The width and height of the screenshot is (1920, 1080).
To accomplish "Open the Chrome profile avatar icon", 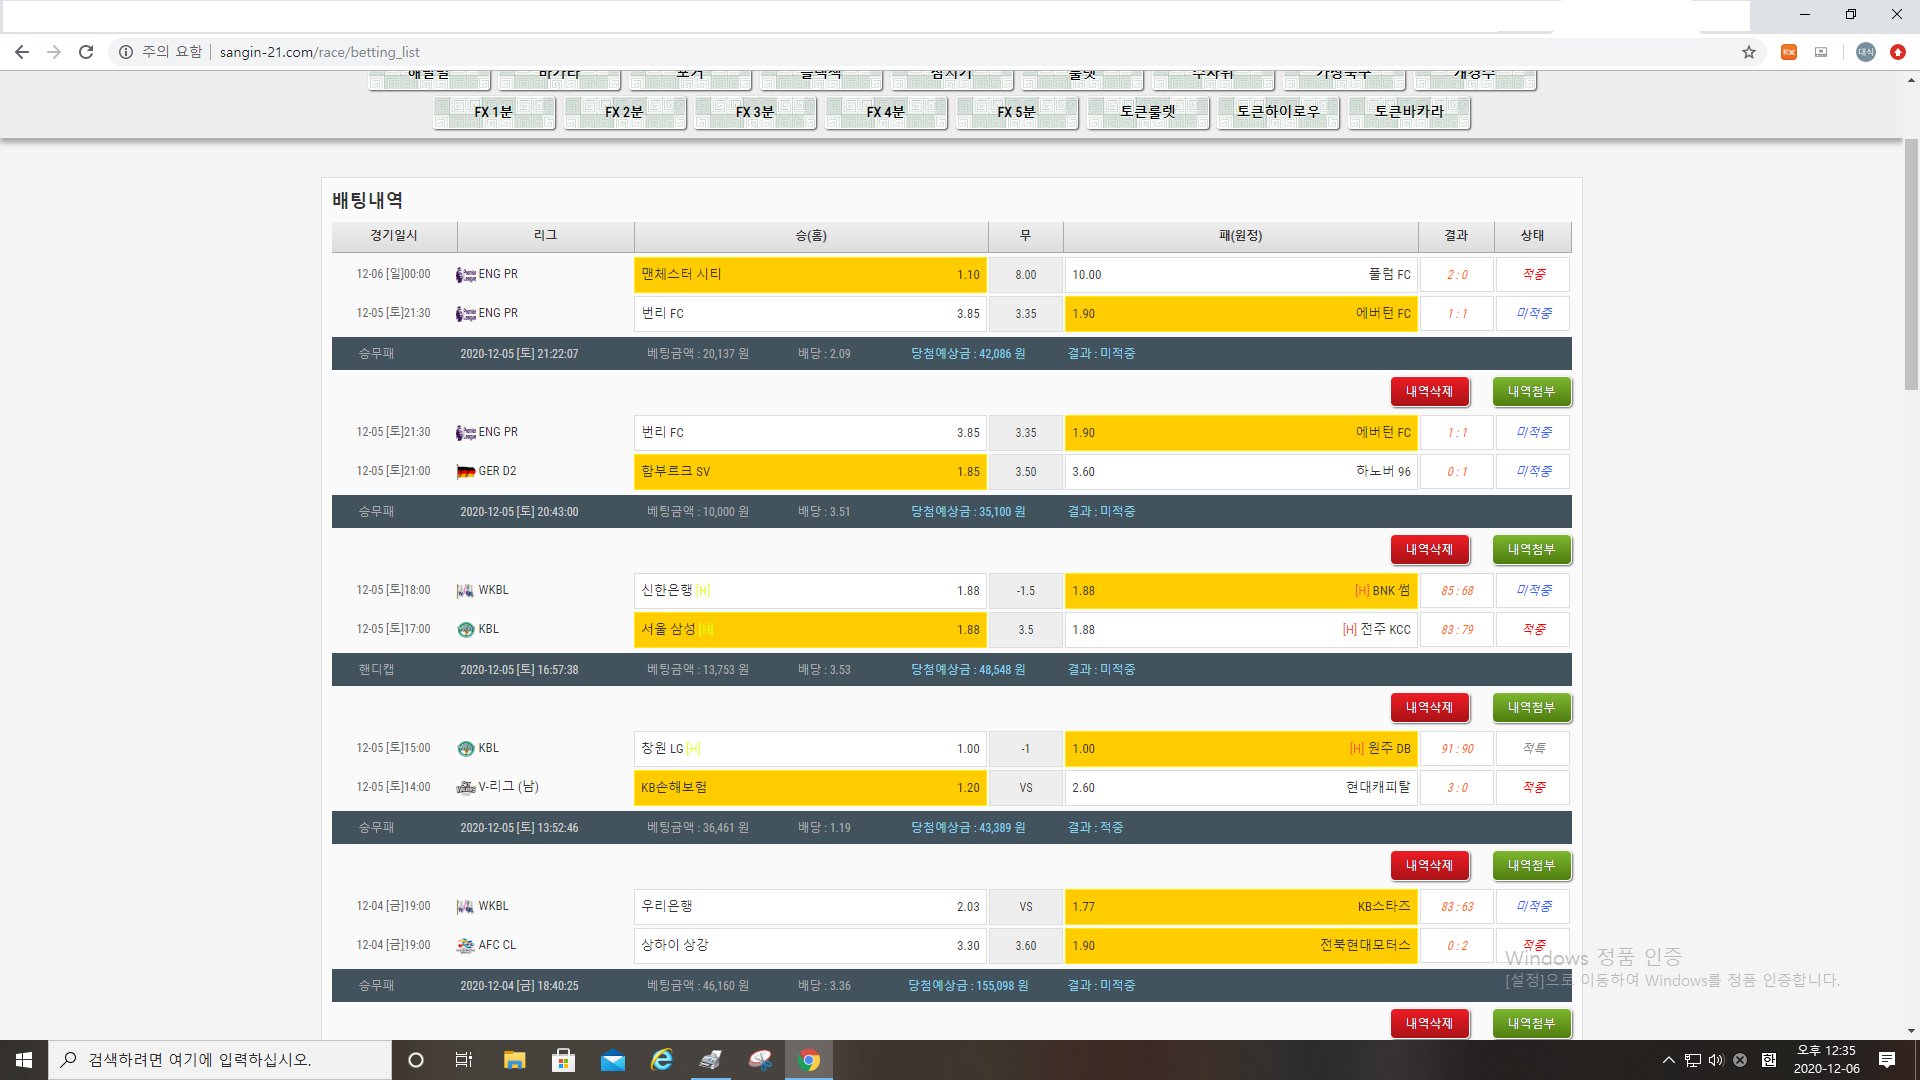I will pyautogui.click(x=1865, y=52).
